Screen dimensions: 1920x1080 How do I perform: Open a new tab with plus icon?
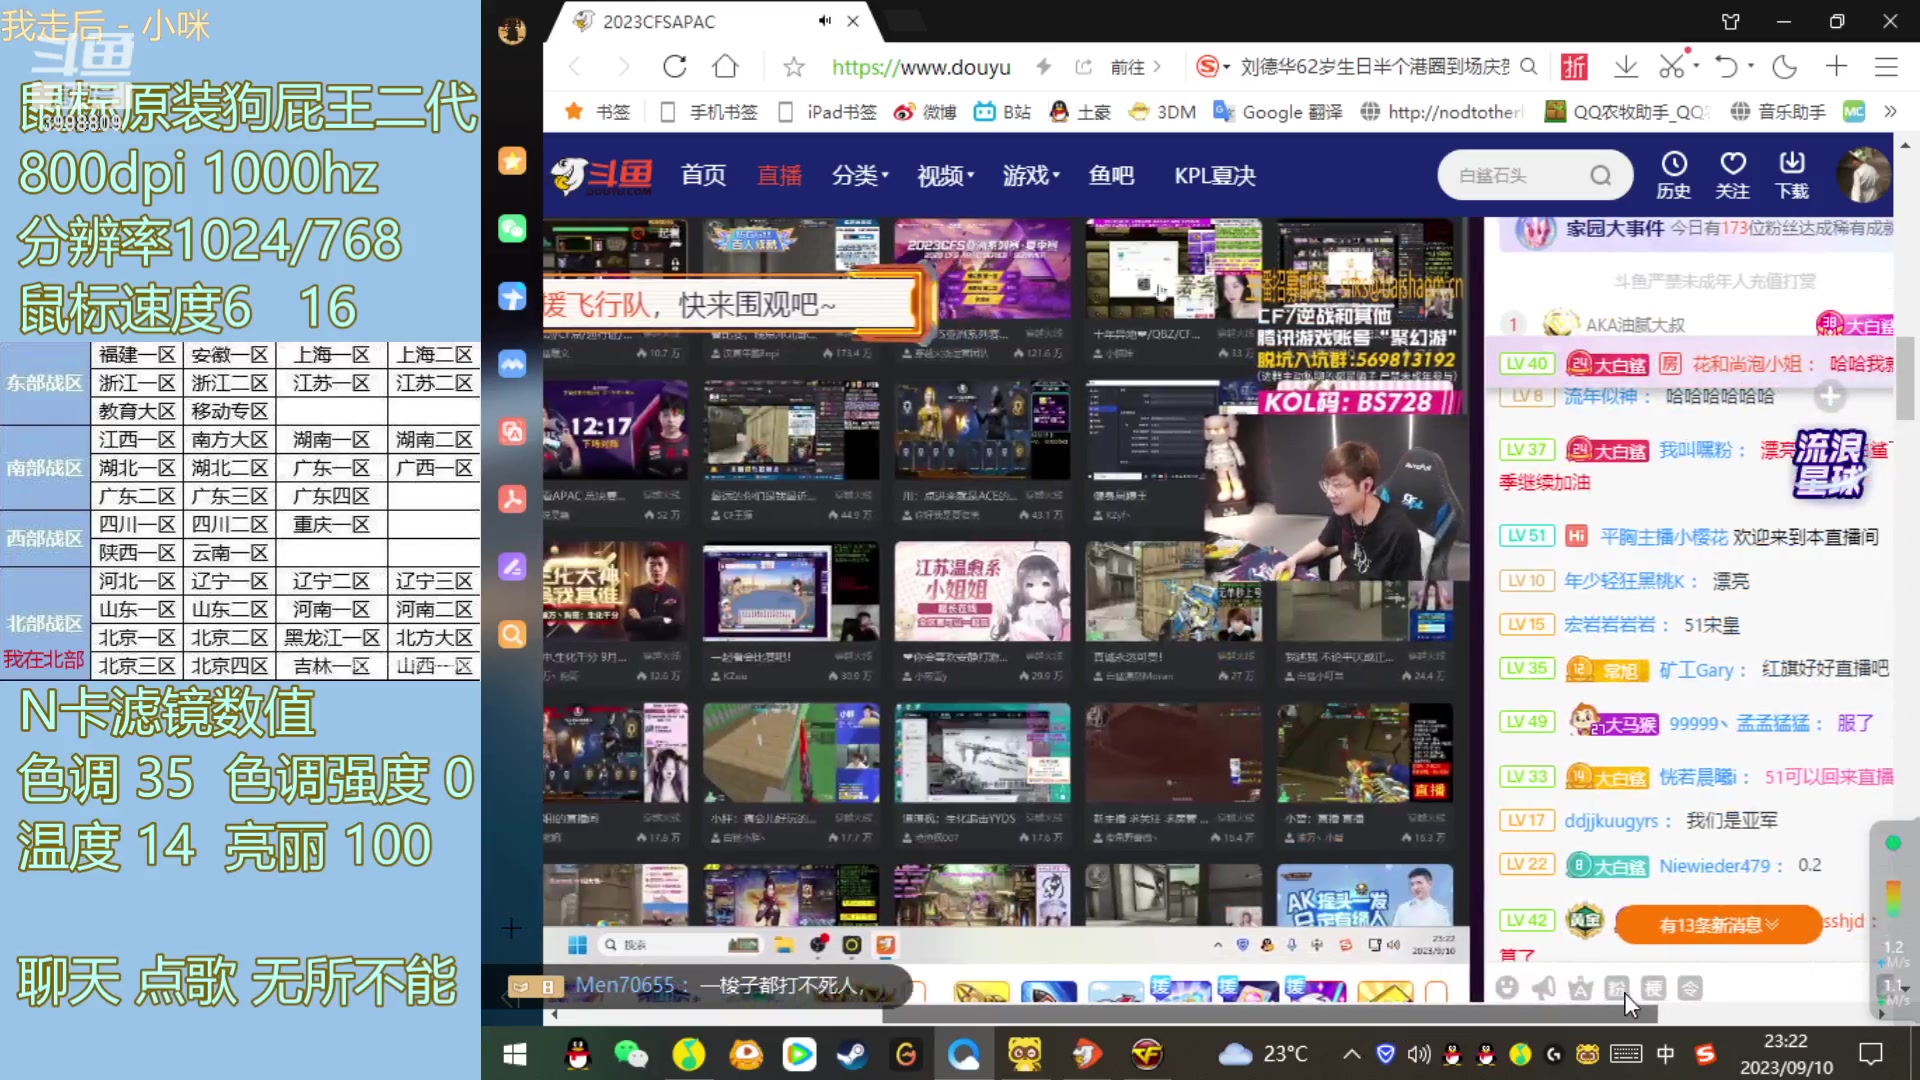click(x=1836, y=67)
